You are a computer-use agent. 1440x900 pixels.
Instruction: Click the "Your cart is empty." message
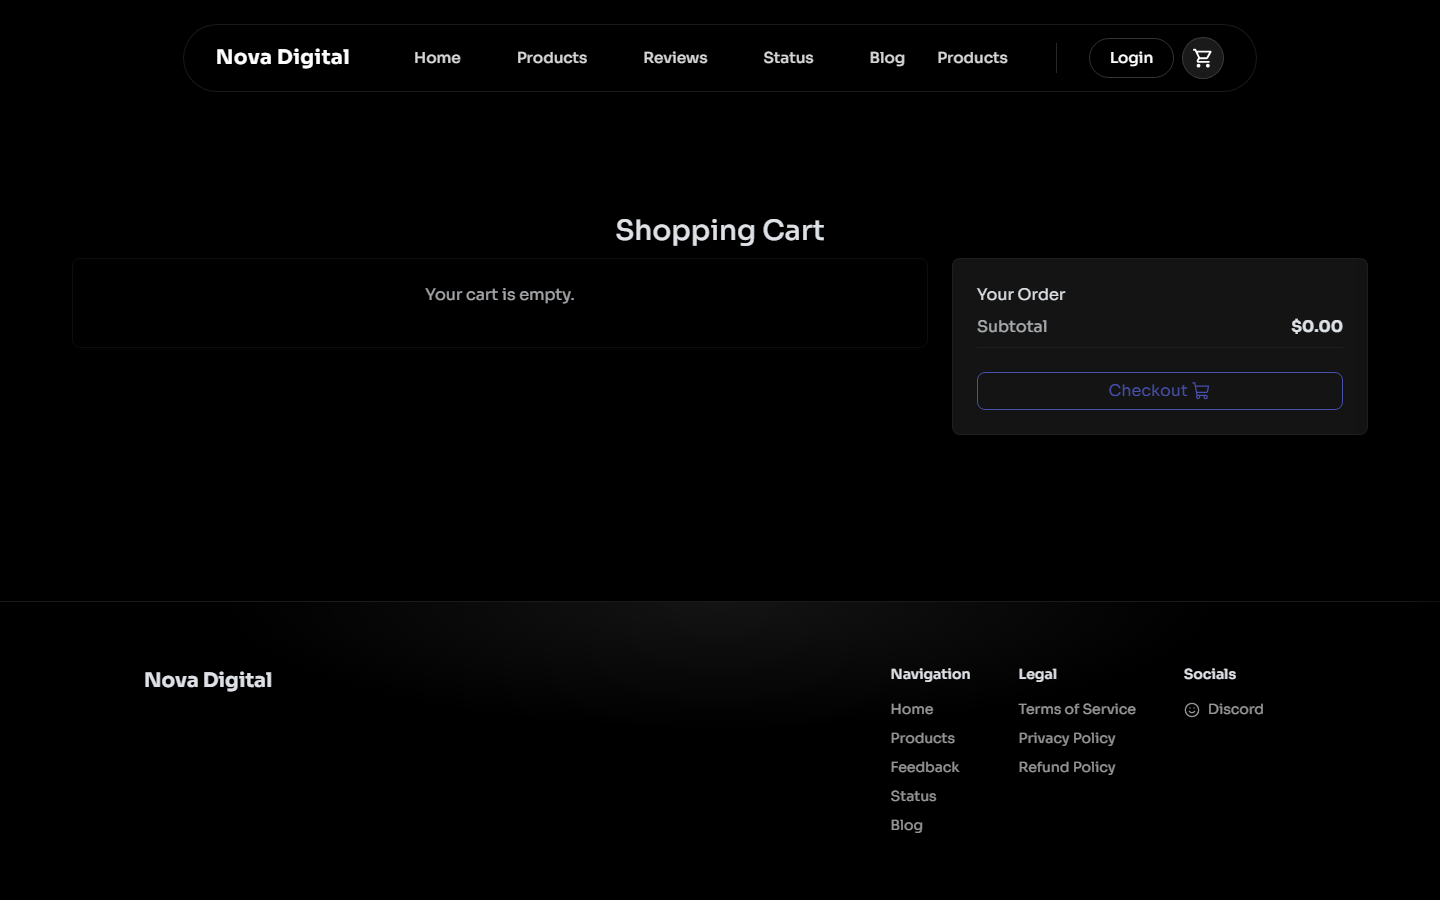point(500,294)
